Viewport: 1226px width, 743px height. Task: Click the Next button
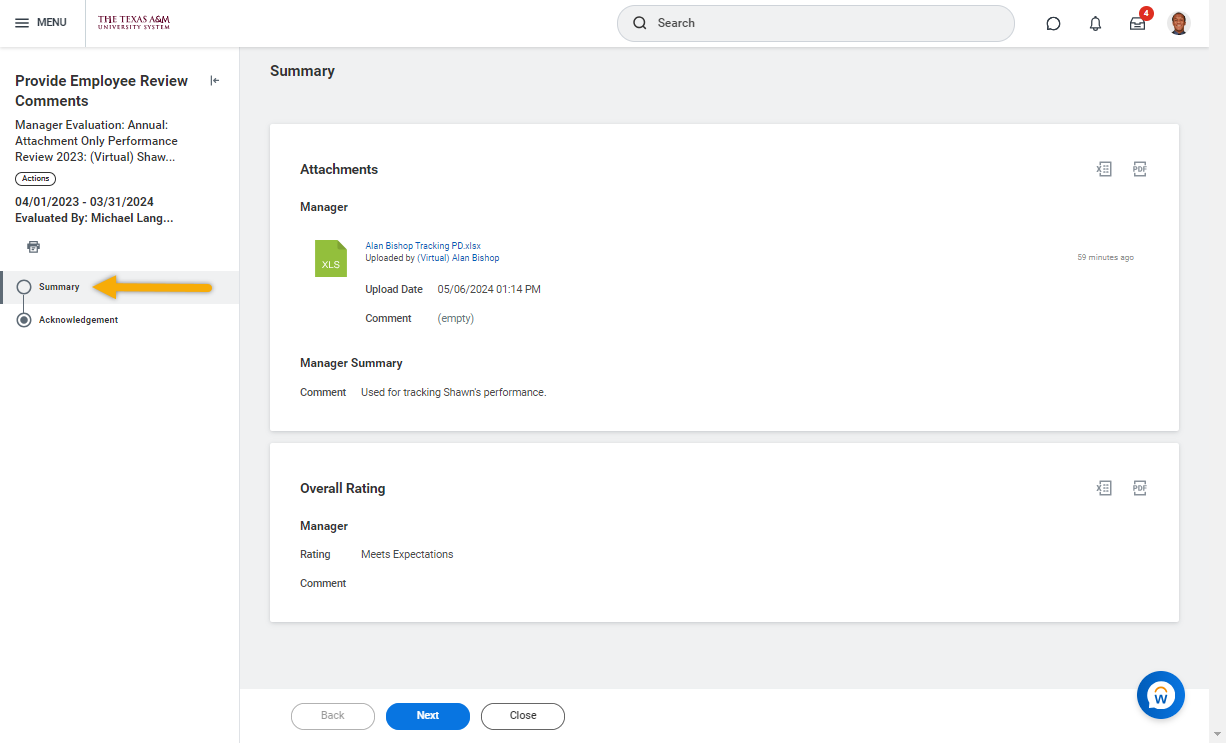427,716
